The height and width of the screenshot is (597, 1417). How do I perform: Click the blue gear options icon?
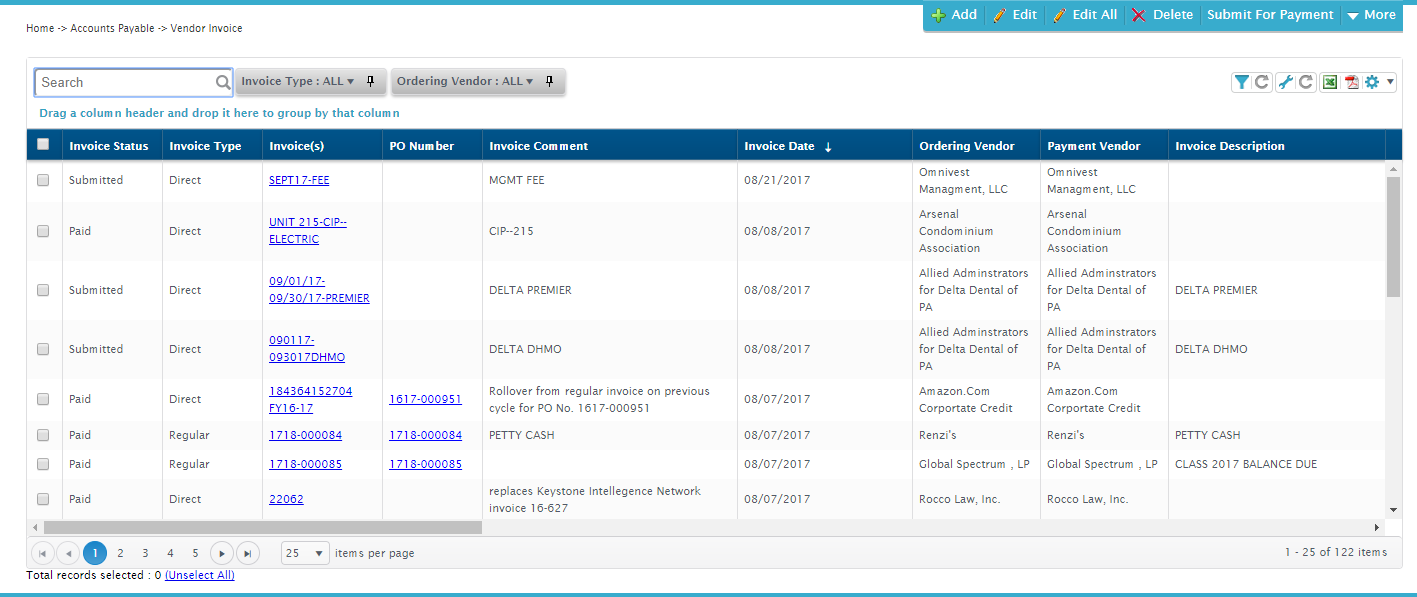(x=1372, y=82)
